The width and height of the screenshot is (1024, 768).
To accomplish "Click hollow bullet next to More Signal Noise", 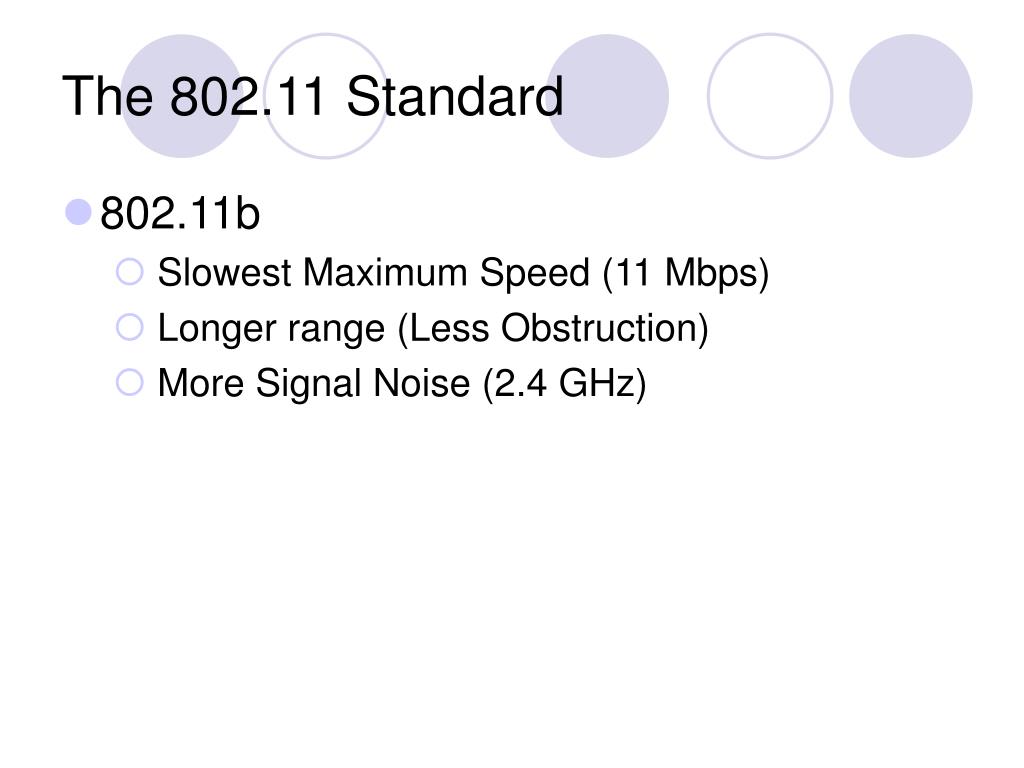I will coord(129,383).
